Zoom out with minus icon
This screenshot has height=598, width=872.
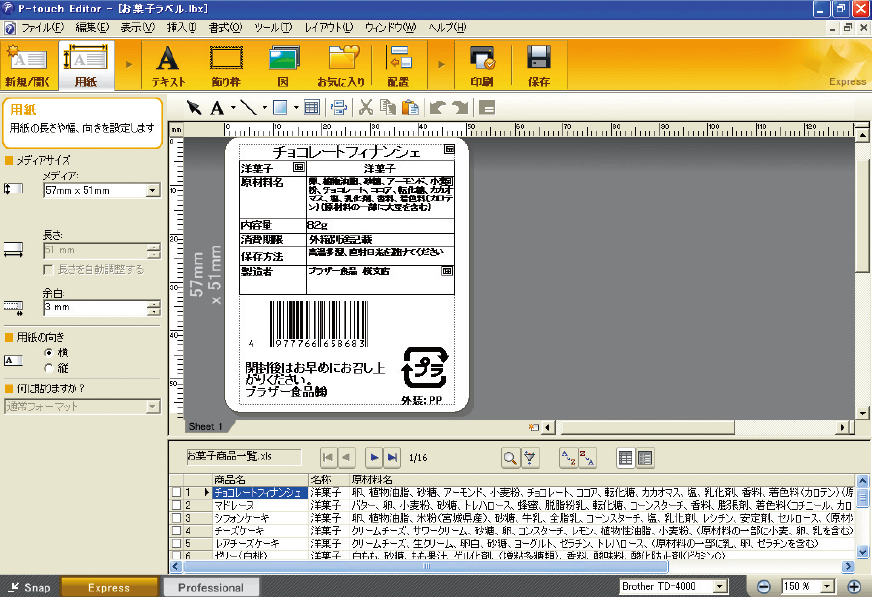[x=764, y=586]
